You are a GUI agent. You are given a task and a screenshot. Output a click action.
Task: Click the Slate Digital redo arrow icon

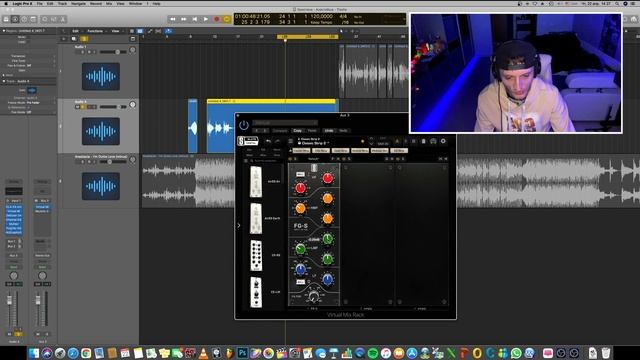(277, 141)
